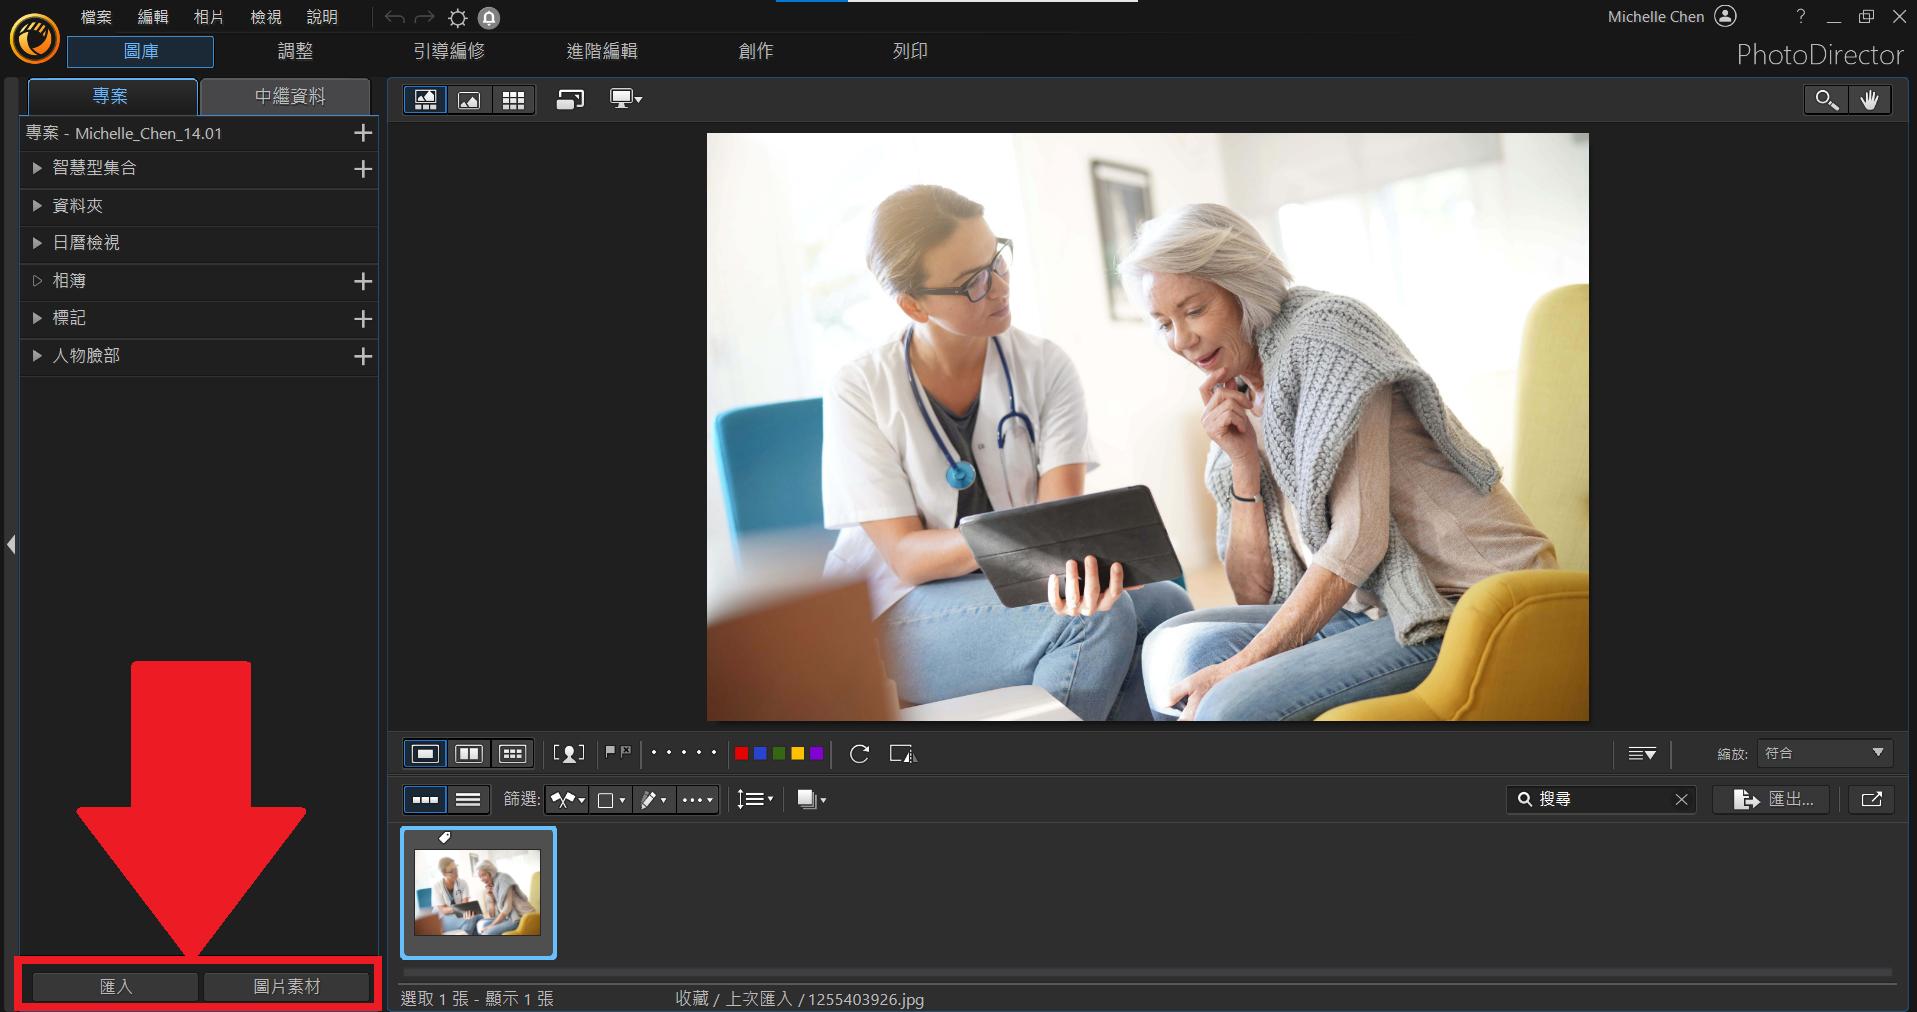Rotate photo with the rotate arrow icon
The image size is (1917, 1012).
[x=859, y=754]
